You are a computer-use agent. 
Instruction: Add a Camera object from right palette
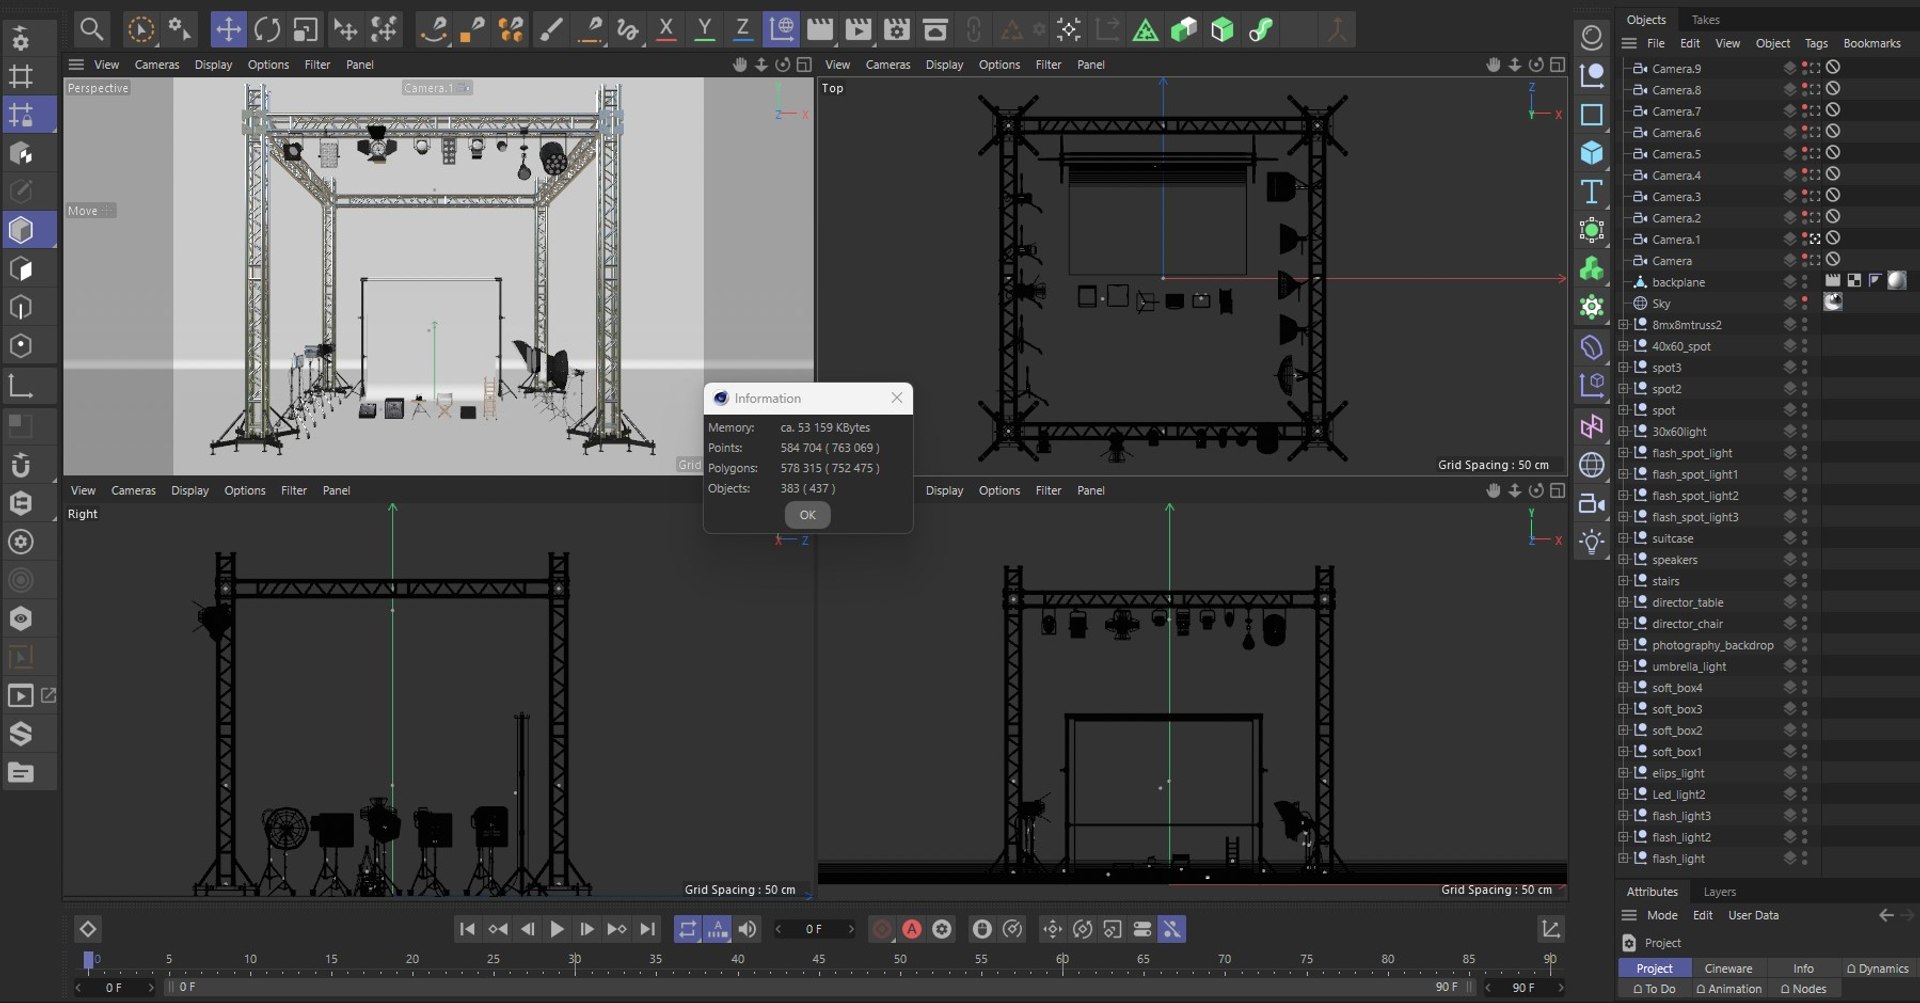pyautogui.click(x=1591, y=504)
